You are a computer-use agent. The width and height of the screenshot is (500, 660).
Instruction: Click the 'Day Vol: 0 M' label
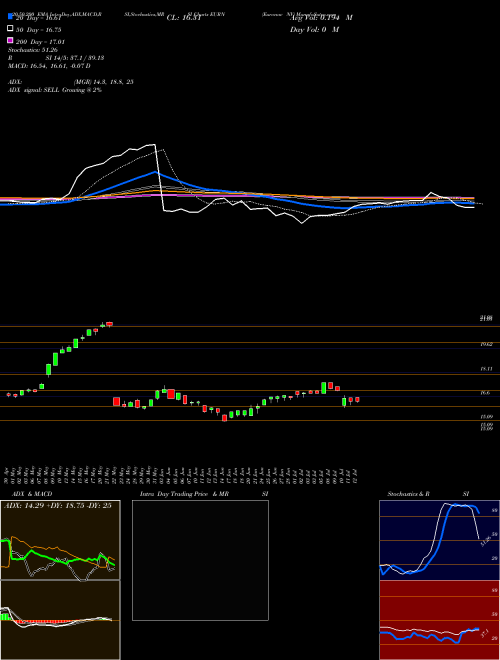pos(314,30)
